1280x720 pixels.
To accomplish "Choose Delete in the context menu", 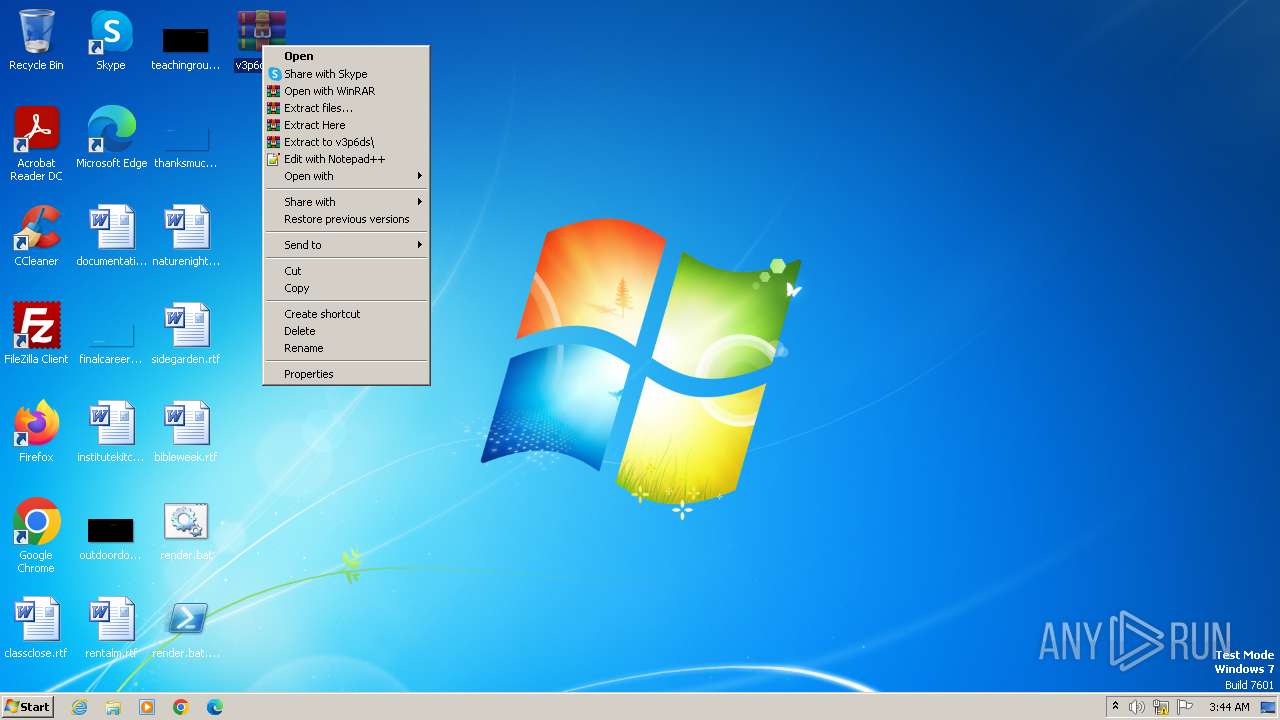I will point(346,331).
